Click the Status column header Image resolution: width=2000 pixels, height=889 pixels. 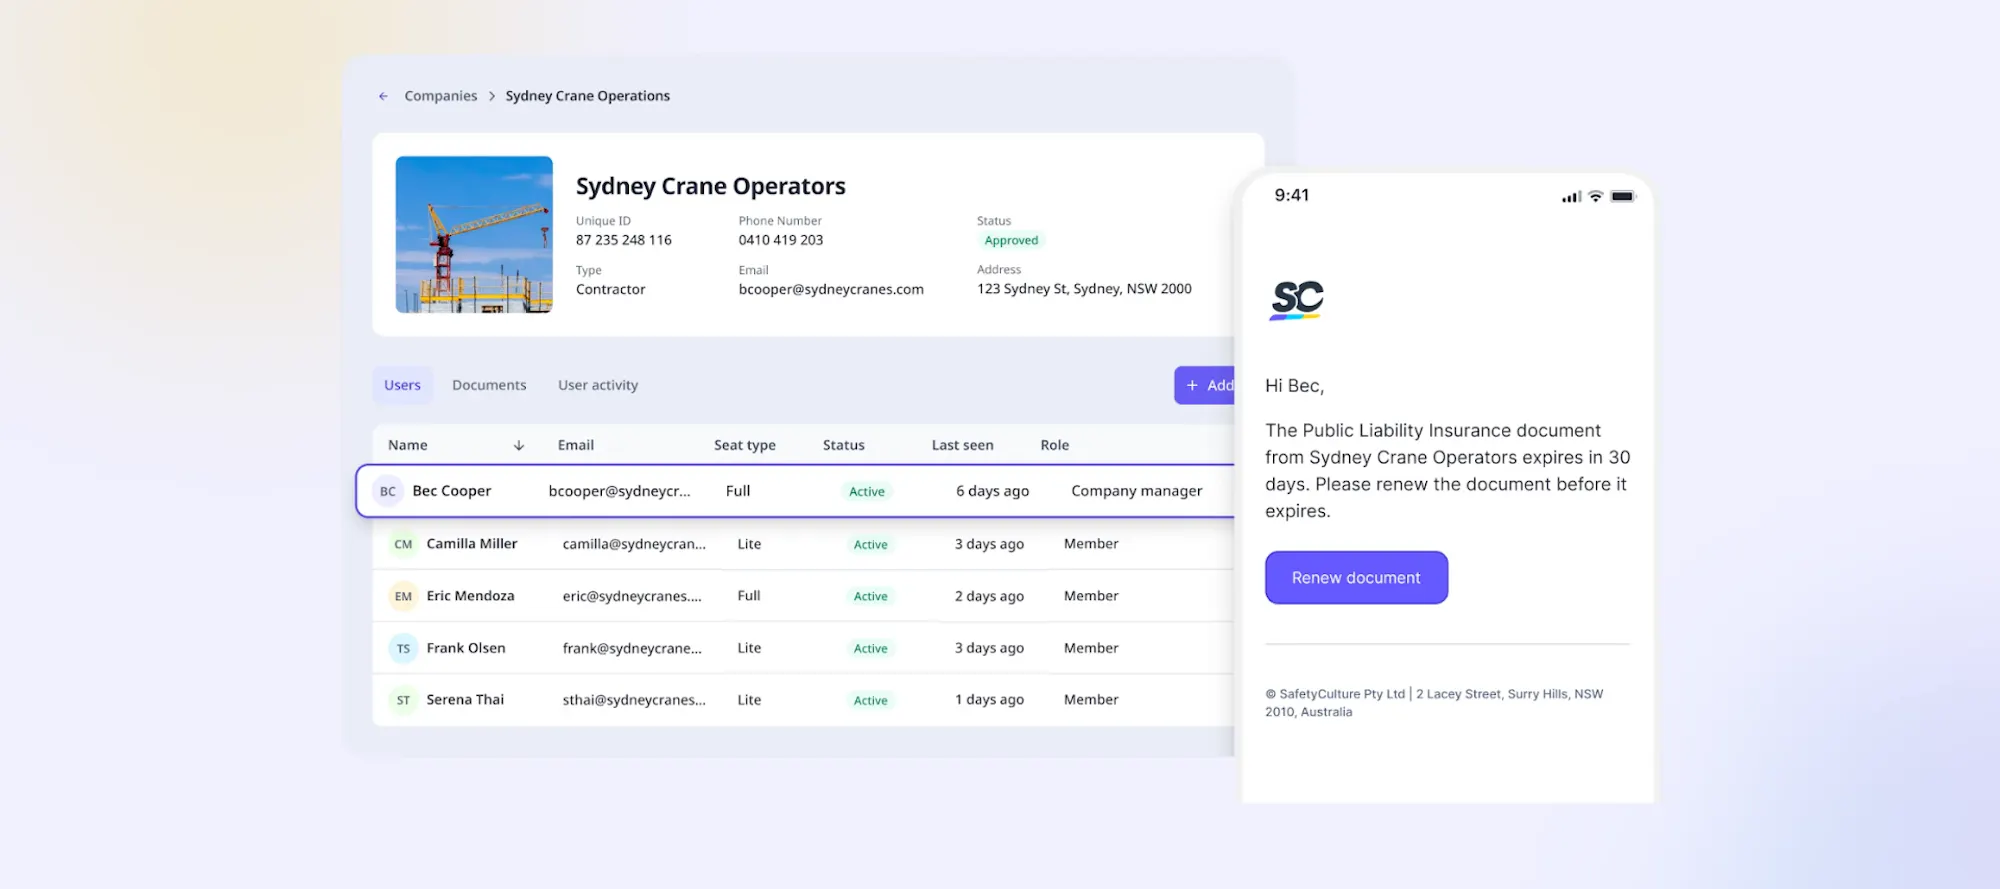pos(844,445)
